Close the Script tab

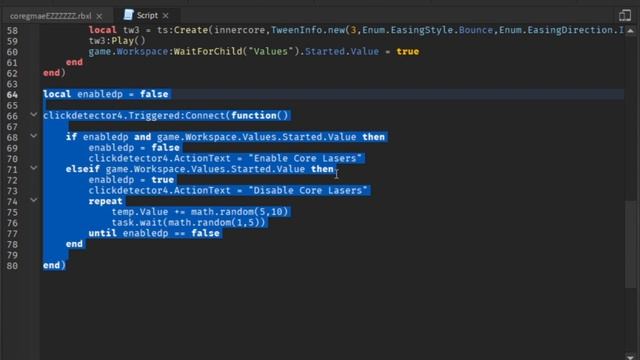165,16
